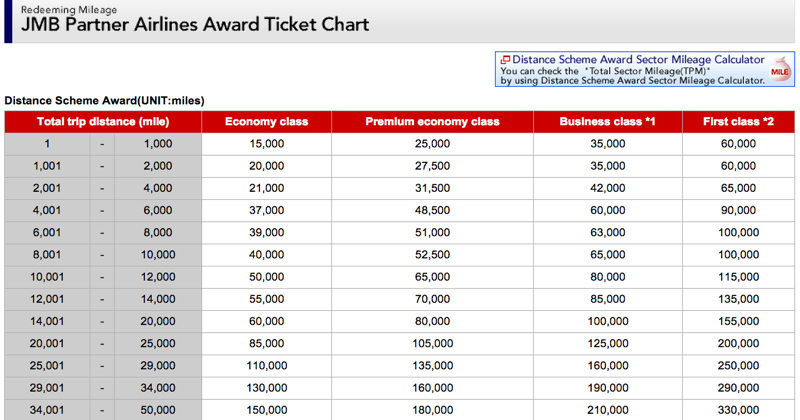Select the 125,000 business class cell
The image size is (800, 420).
click(608, 343)
